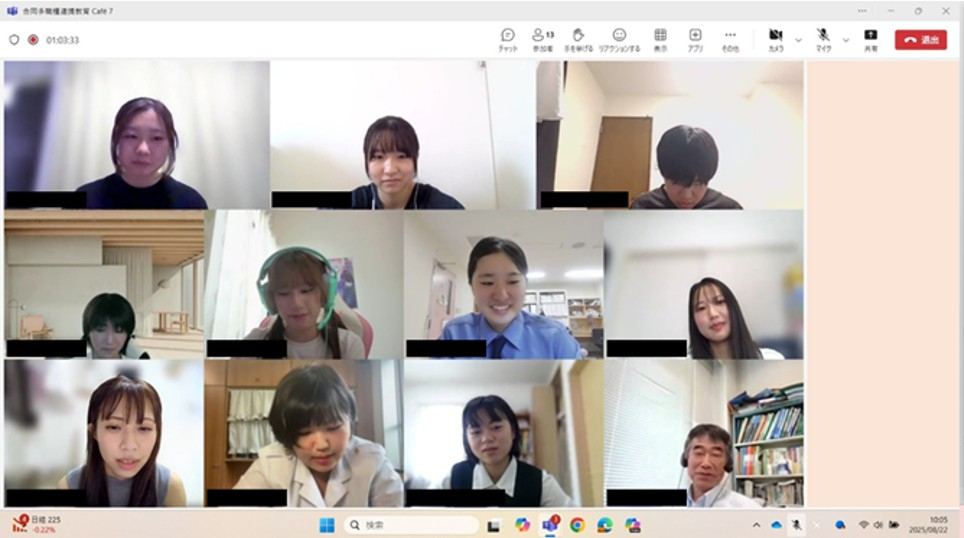The width and height of the screenshot is (964, 538).
Task: Open the 表示 view layout options
Action: 660,39
